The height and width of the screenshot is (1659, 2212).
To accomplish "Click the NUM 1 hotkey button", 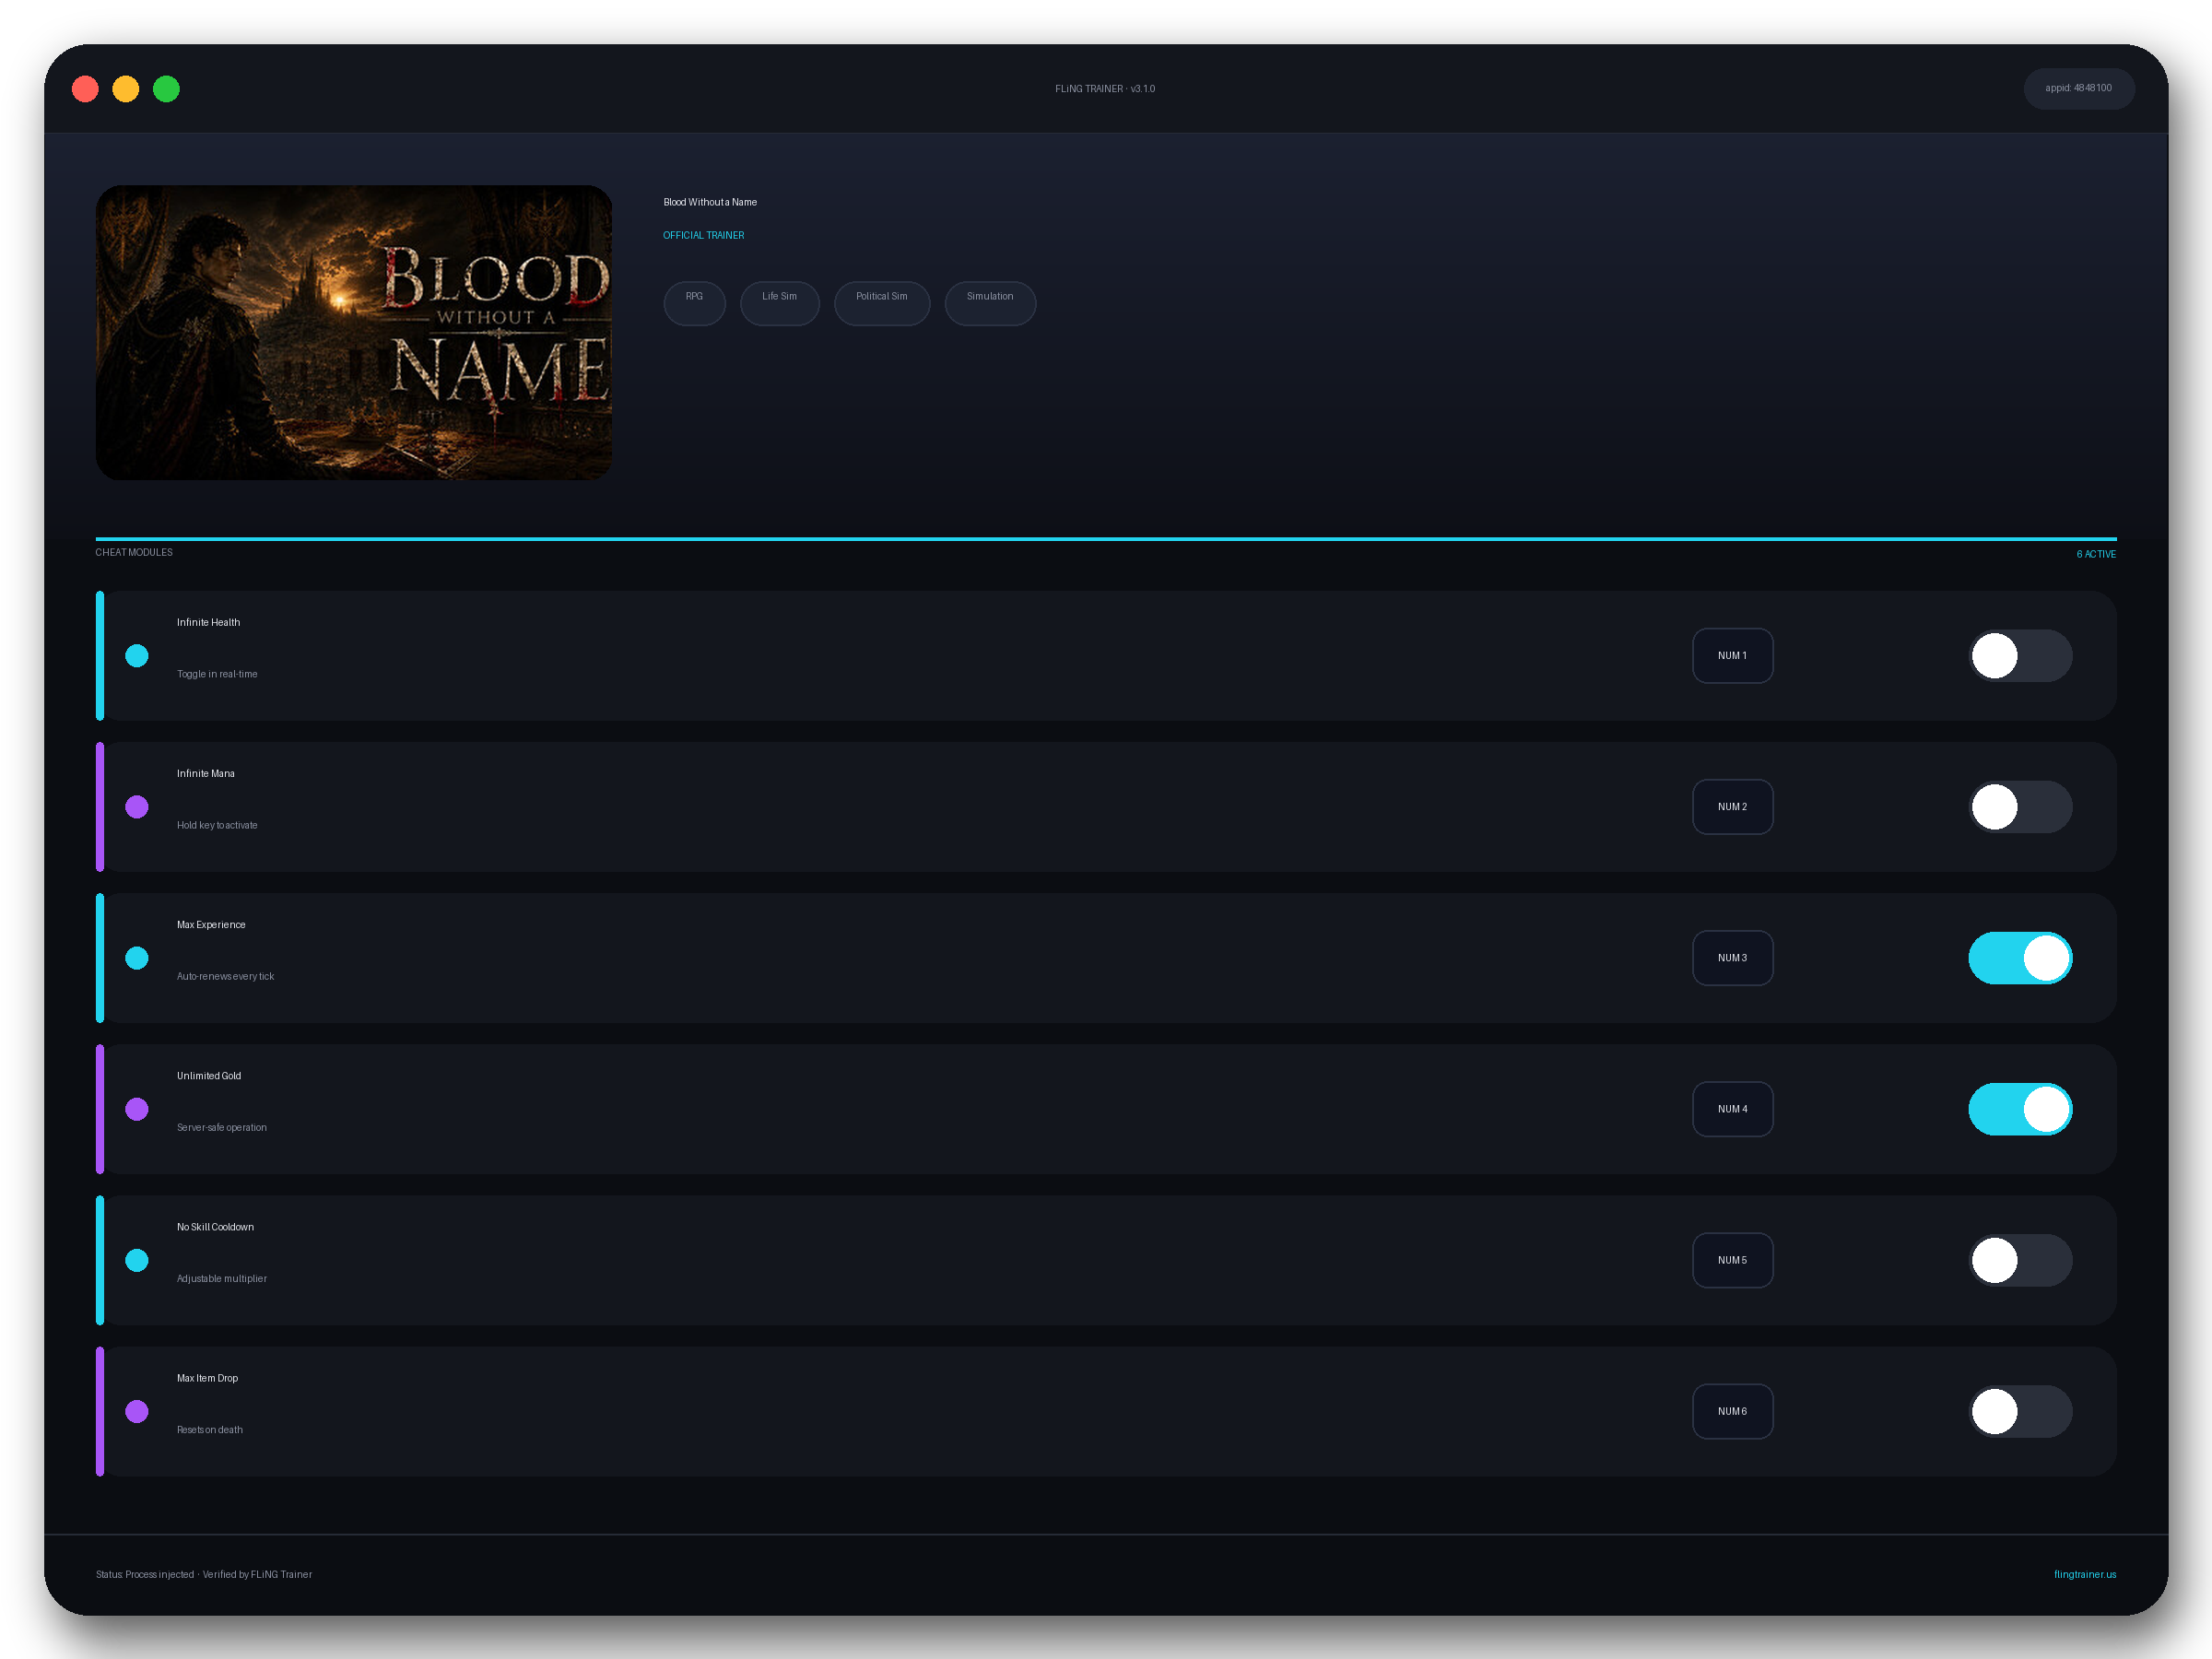I will coord(1732,656).
